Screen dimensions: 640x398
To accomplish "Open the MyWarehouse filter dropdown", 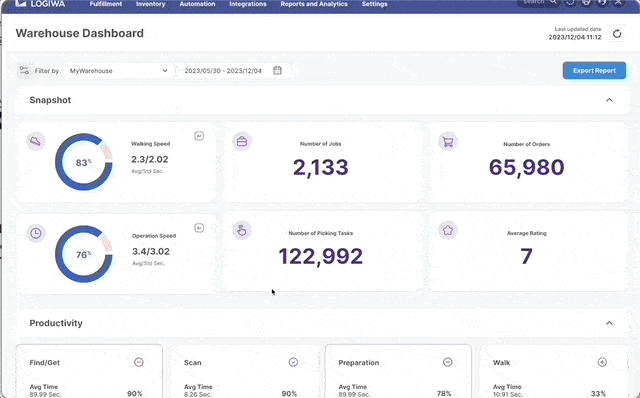I will click(x=118, y=71).
